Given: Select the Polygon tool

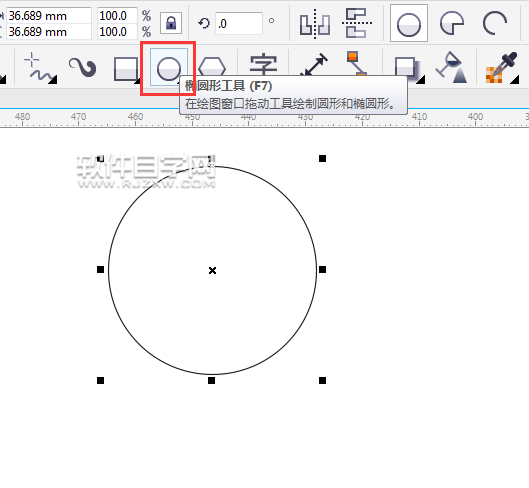Looking at the screenshot, I should coord(212,66).
